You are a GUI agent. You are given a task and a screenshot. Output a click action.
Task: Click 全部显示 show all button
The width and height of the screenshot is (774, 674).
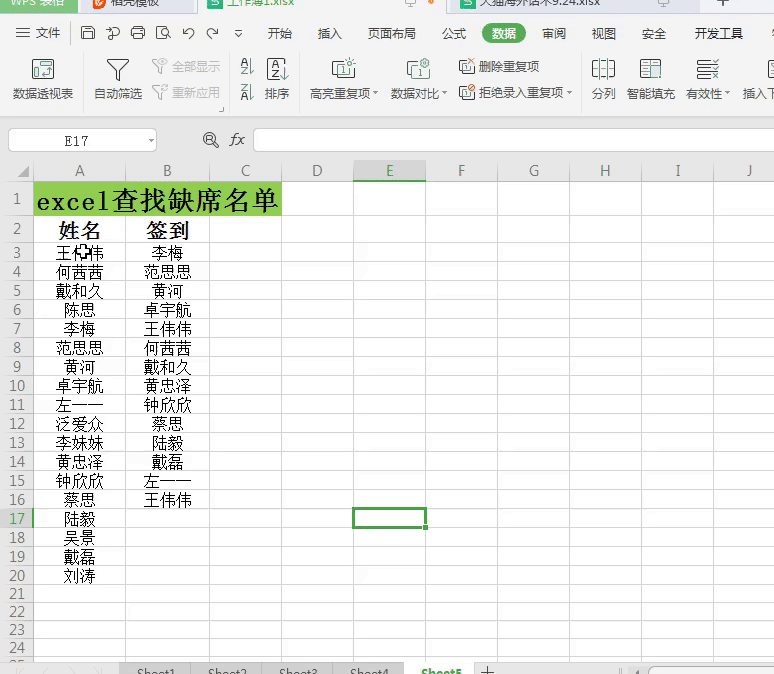pyautogui.click(x=186, y=66)
